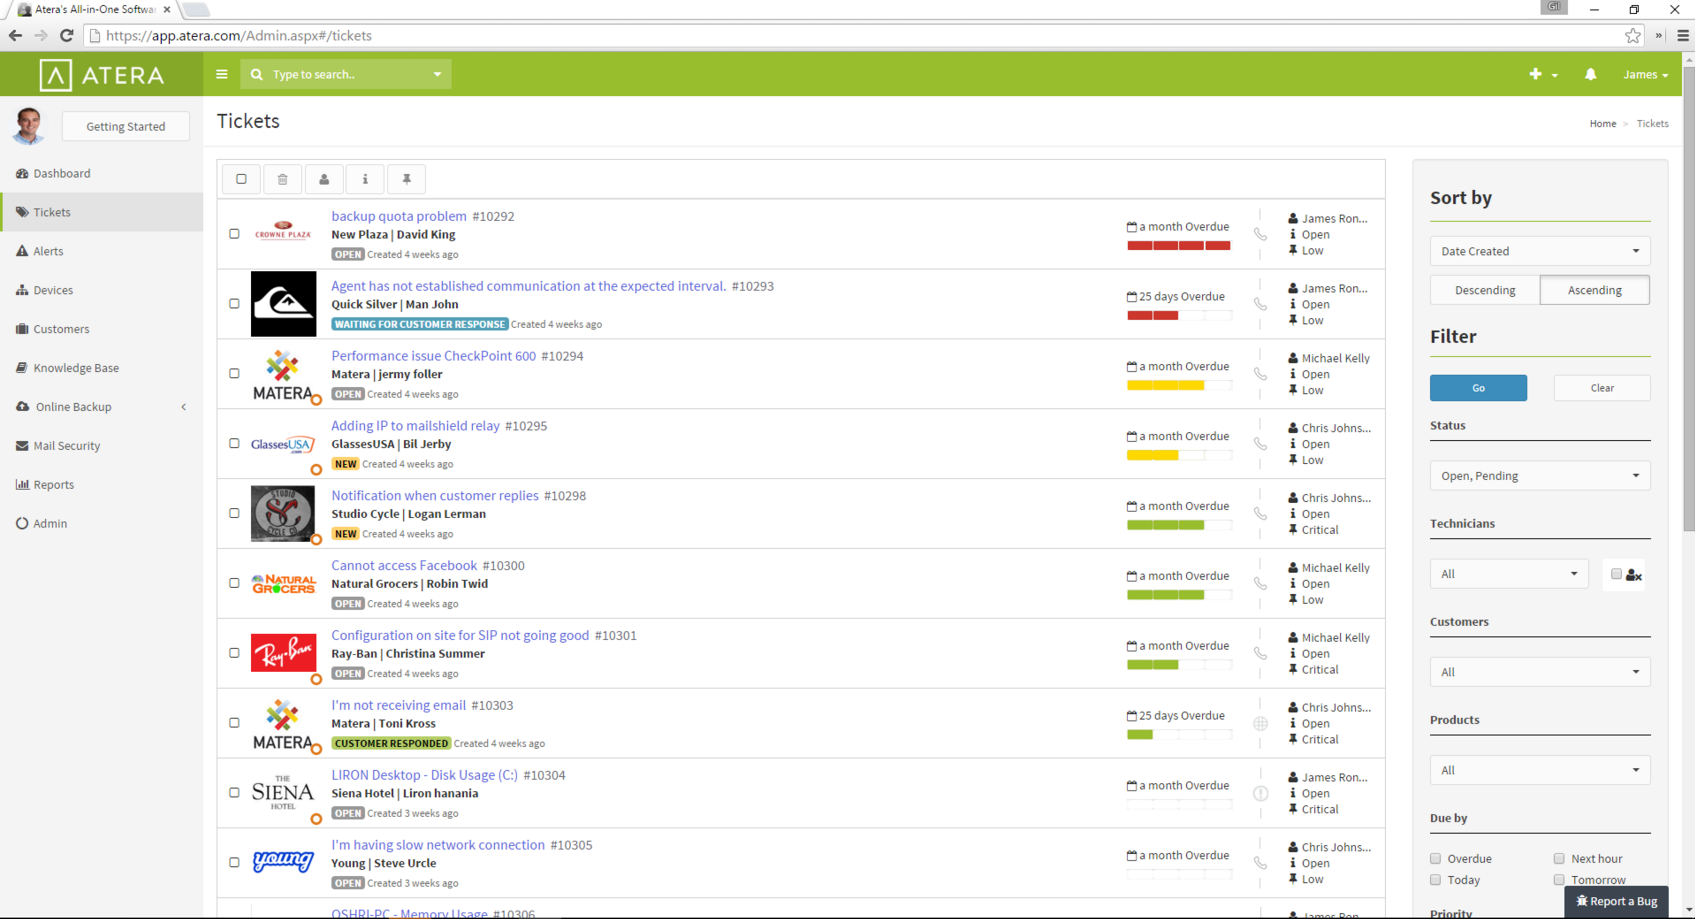Open the Alerts sidebar item
Screen dimensions: 1695x919
click(x=101, y=251)
